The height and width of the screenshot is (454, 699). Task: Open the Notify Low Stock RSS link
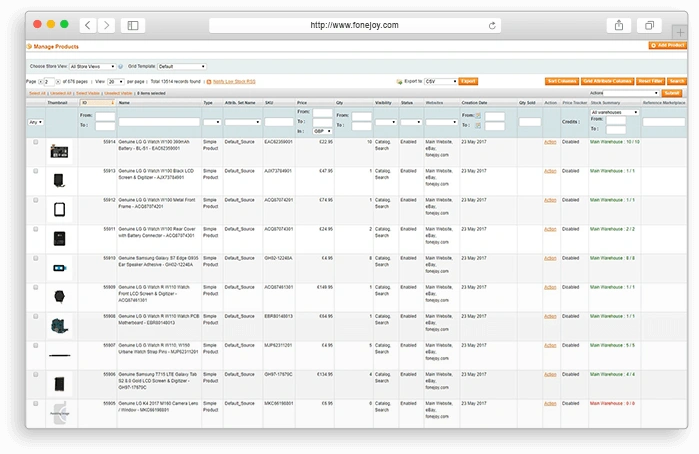click(x=234, y=82)
